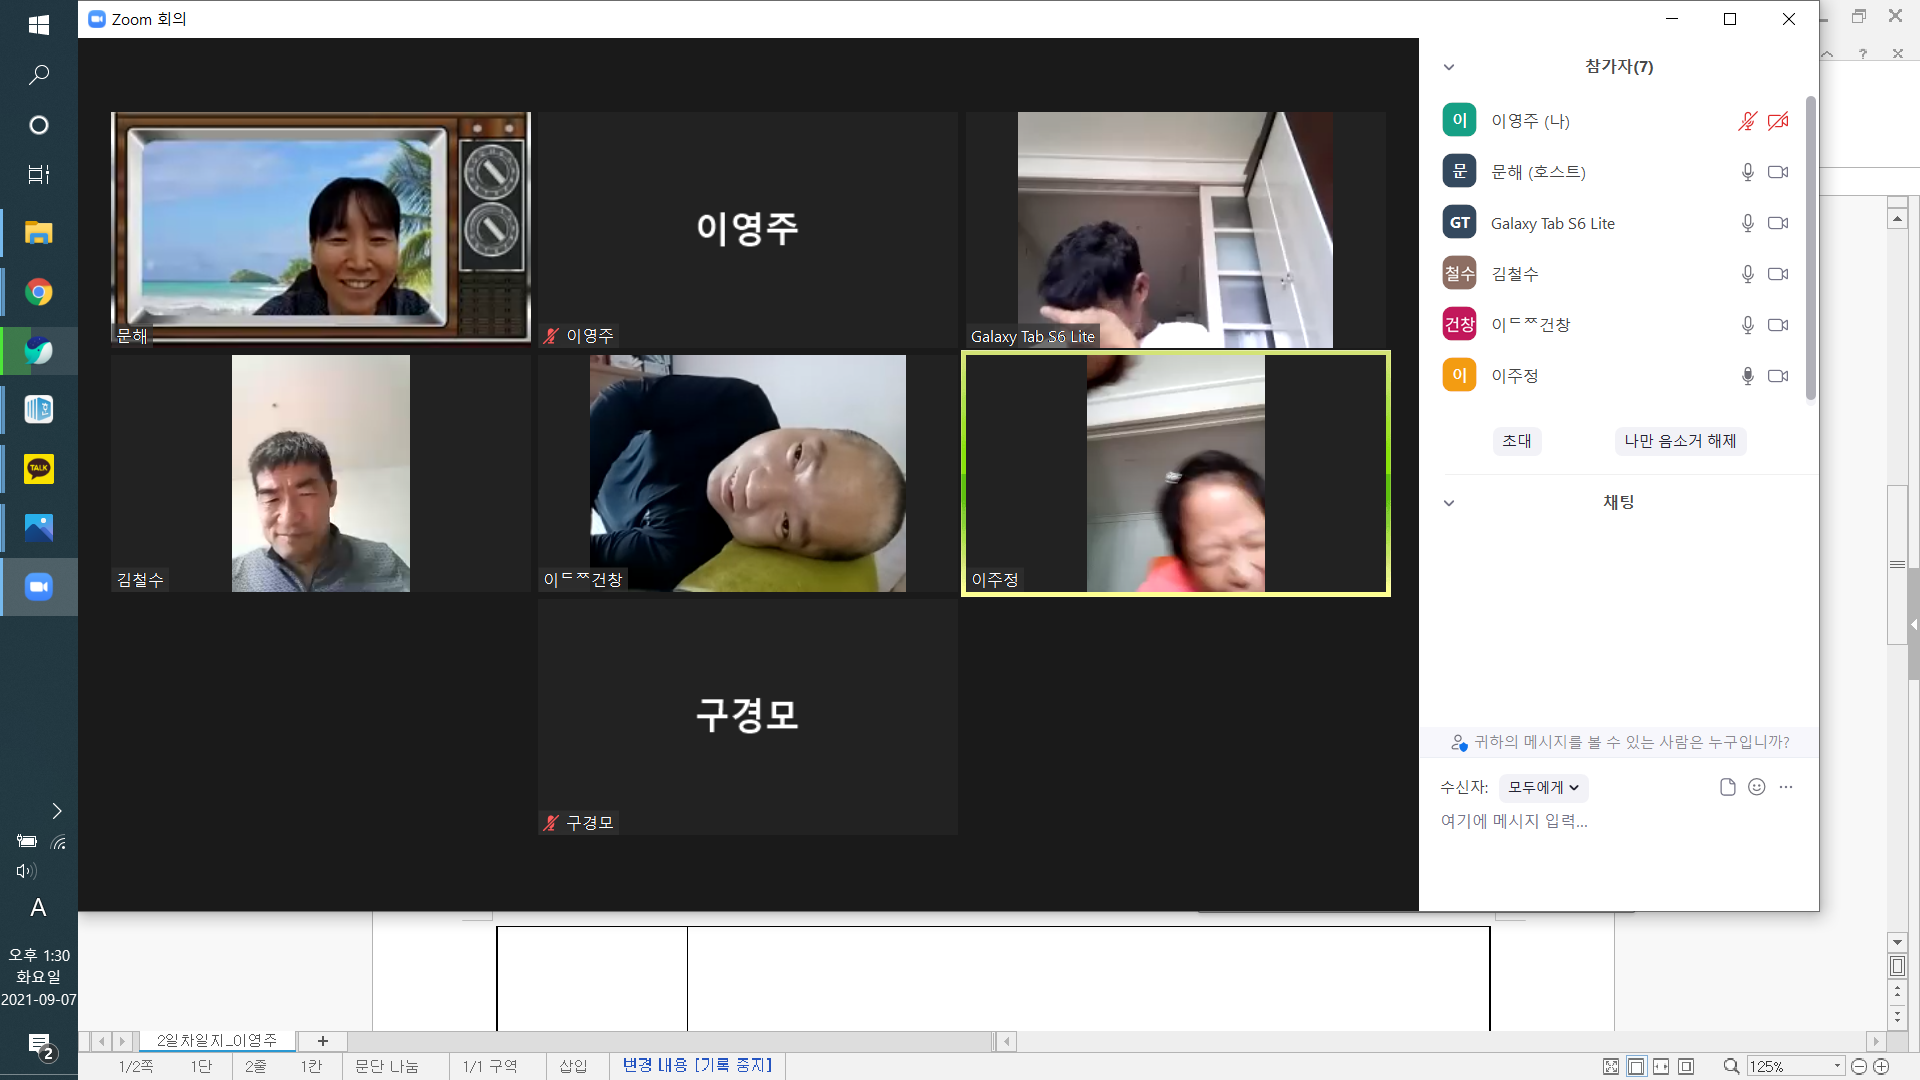Image resolution: width=1920 pixels, height=1080 pixels.
Task: Click microphone icon next to 이주정
Action: pos(1747,376)
